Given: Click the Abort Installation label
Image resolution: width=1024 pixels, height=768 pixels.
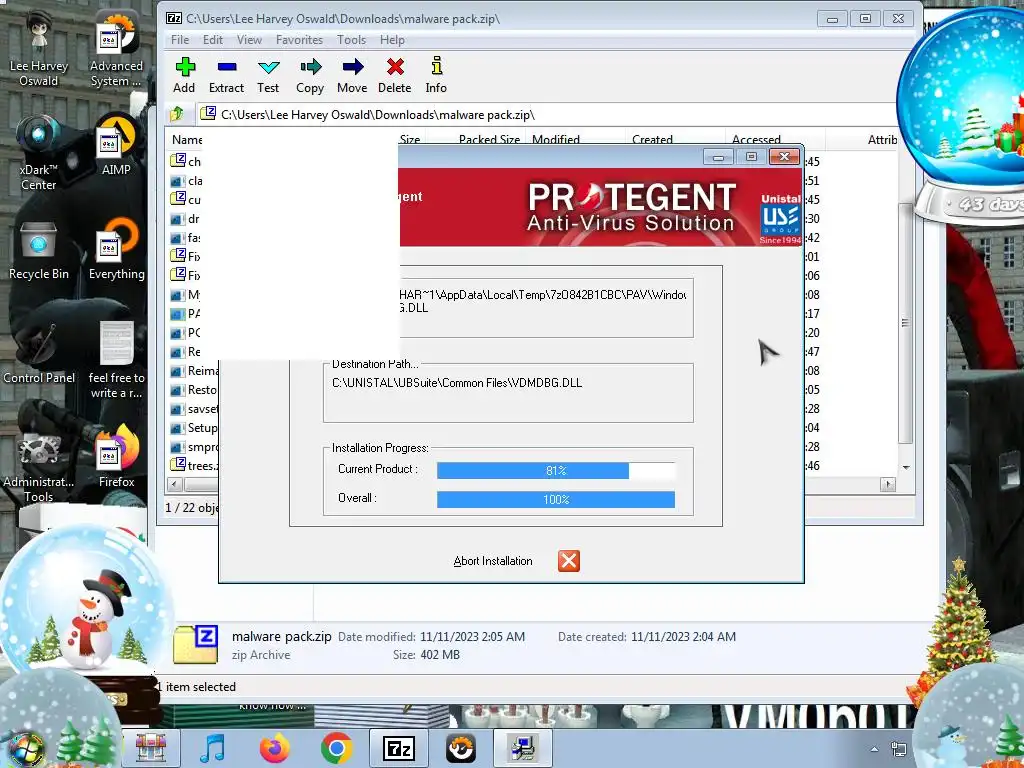Looking at the screenshot, I should click(x=493, y=561).
